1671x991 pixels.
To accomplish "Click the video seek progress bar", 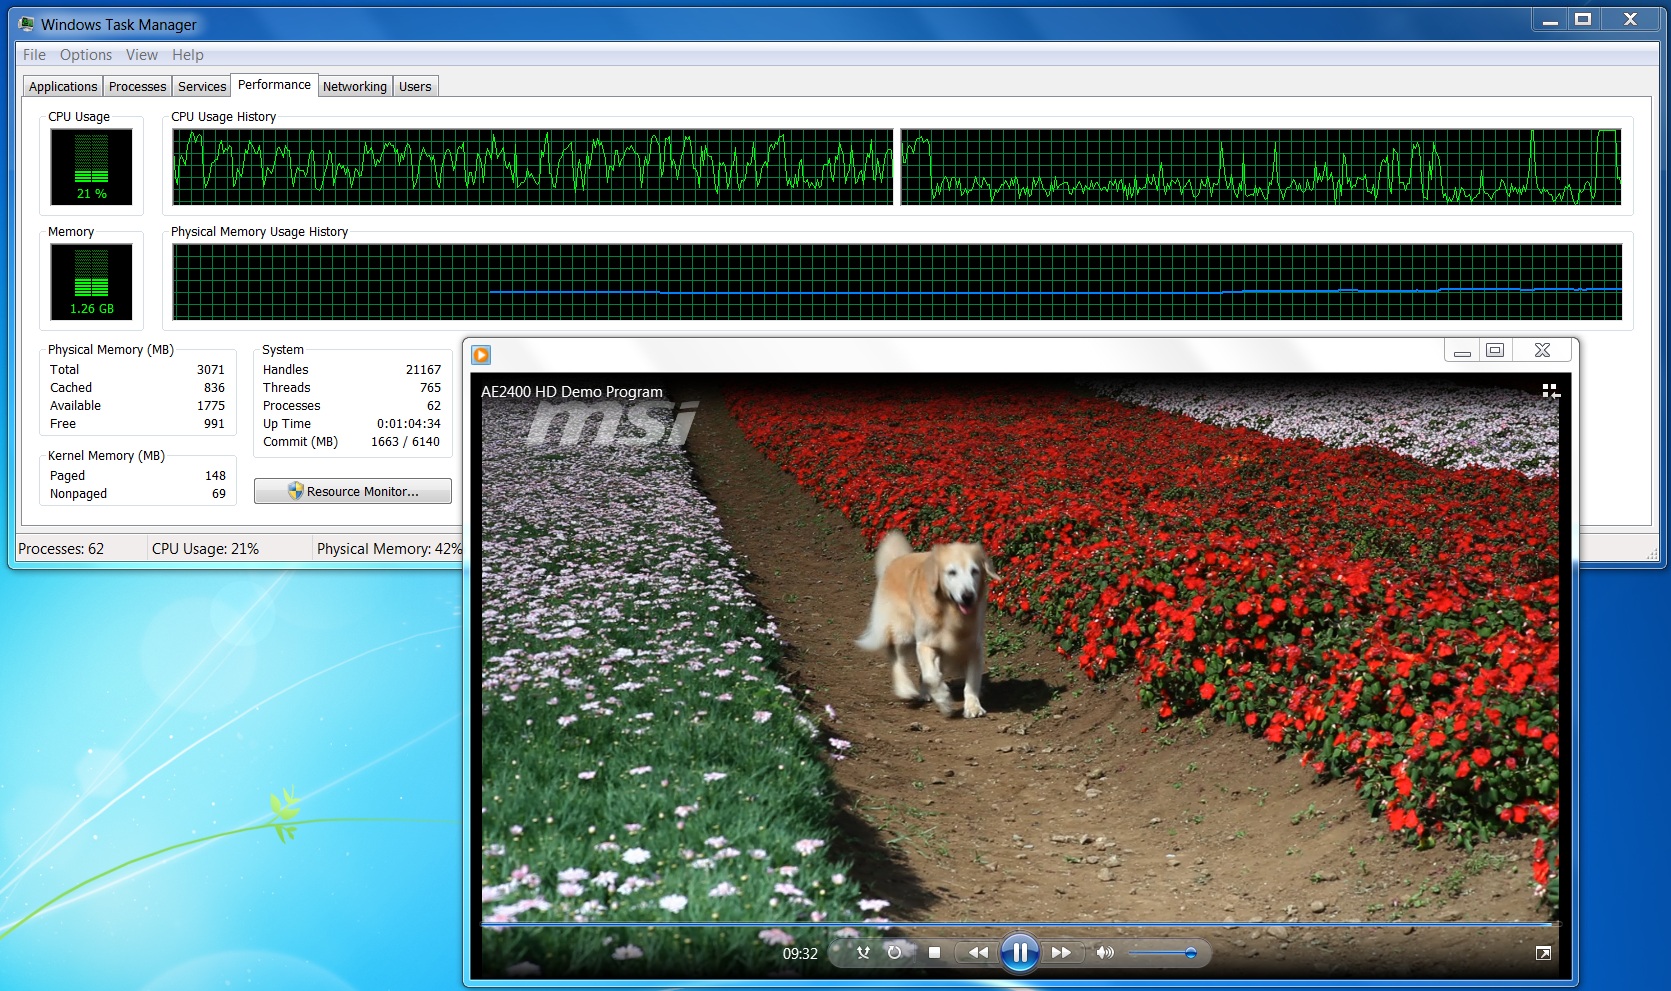I will coord(1018,924).
